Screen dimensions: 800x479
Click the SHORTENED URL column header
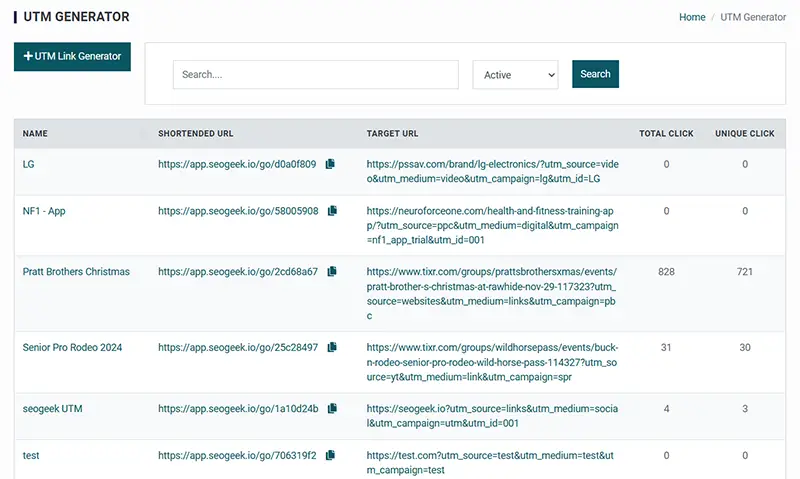195,134
